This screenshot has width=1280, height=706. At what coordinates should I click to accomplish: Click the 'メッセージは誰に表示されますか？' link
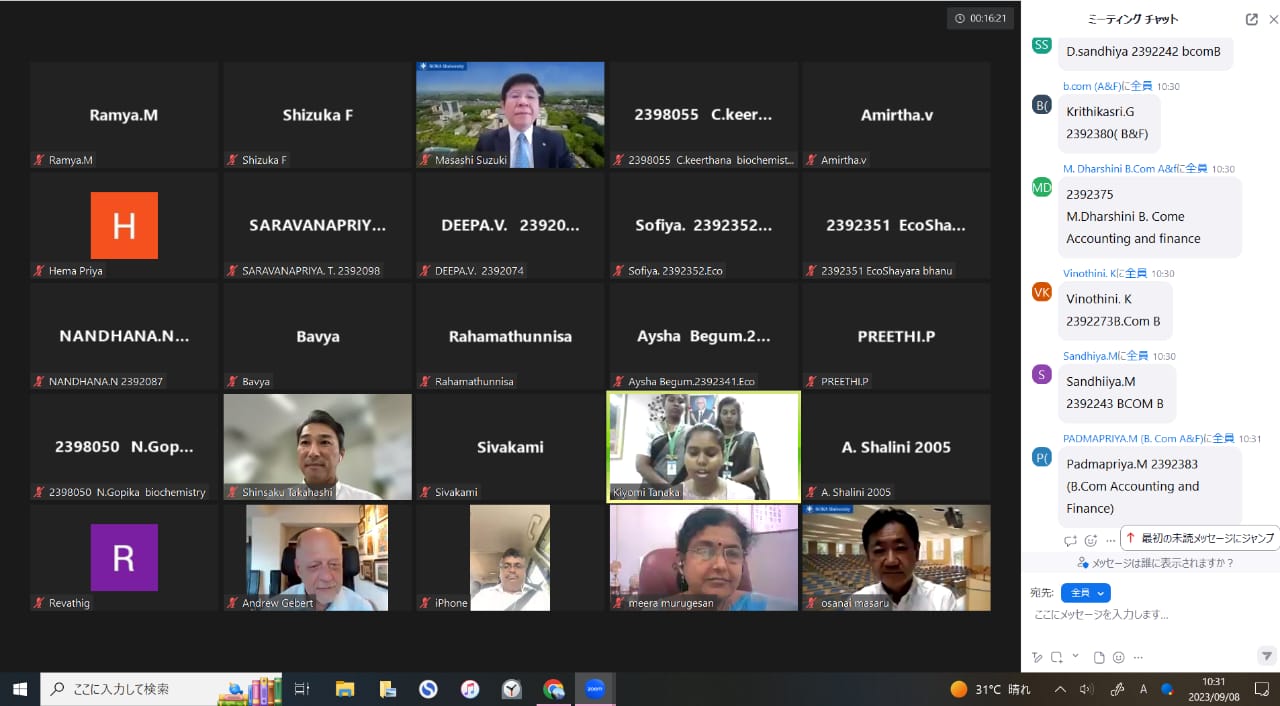(x=1155, y=563)
